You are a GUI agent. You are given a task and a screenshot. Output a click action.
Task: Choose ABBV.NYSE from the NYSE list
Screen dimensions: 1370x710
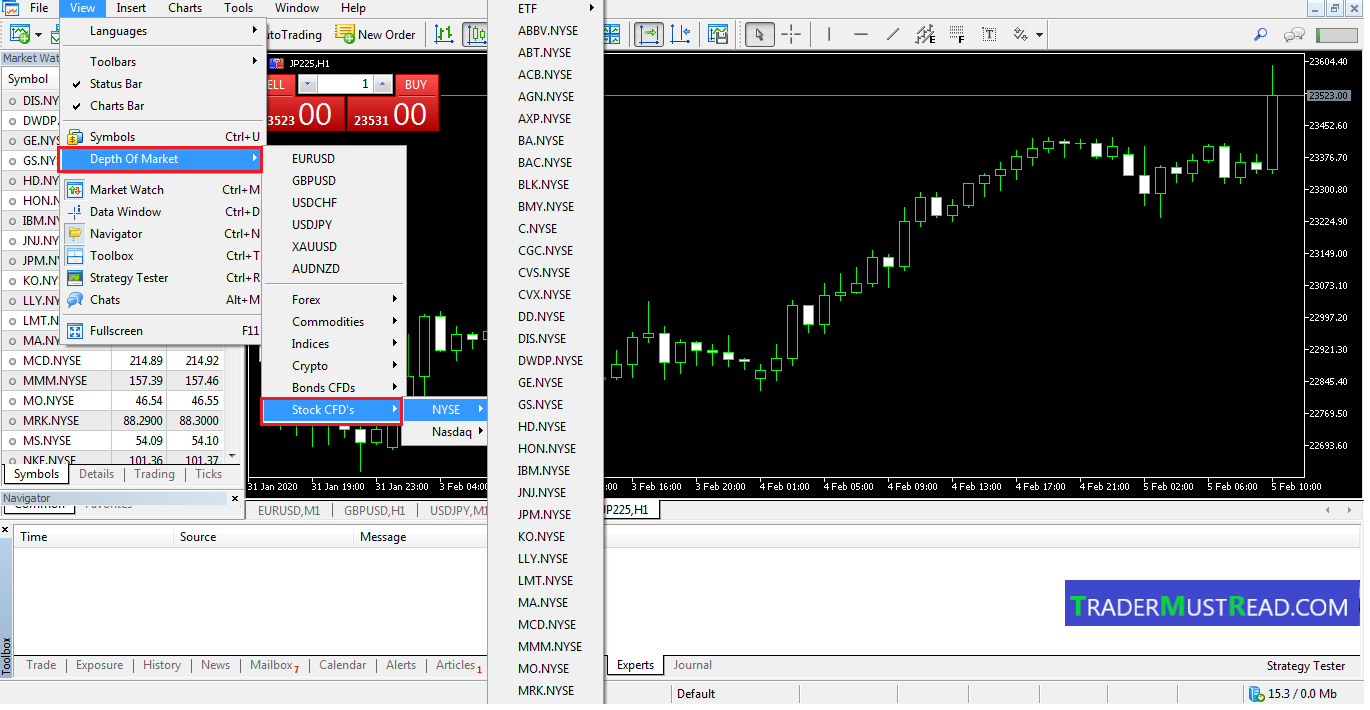pos(546,31)
